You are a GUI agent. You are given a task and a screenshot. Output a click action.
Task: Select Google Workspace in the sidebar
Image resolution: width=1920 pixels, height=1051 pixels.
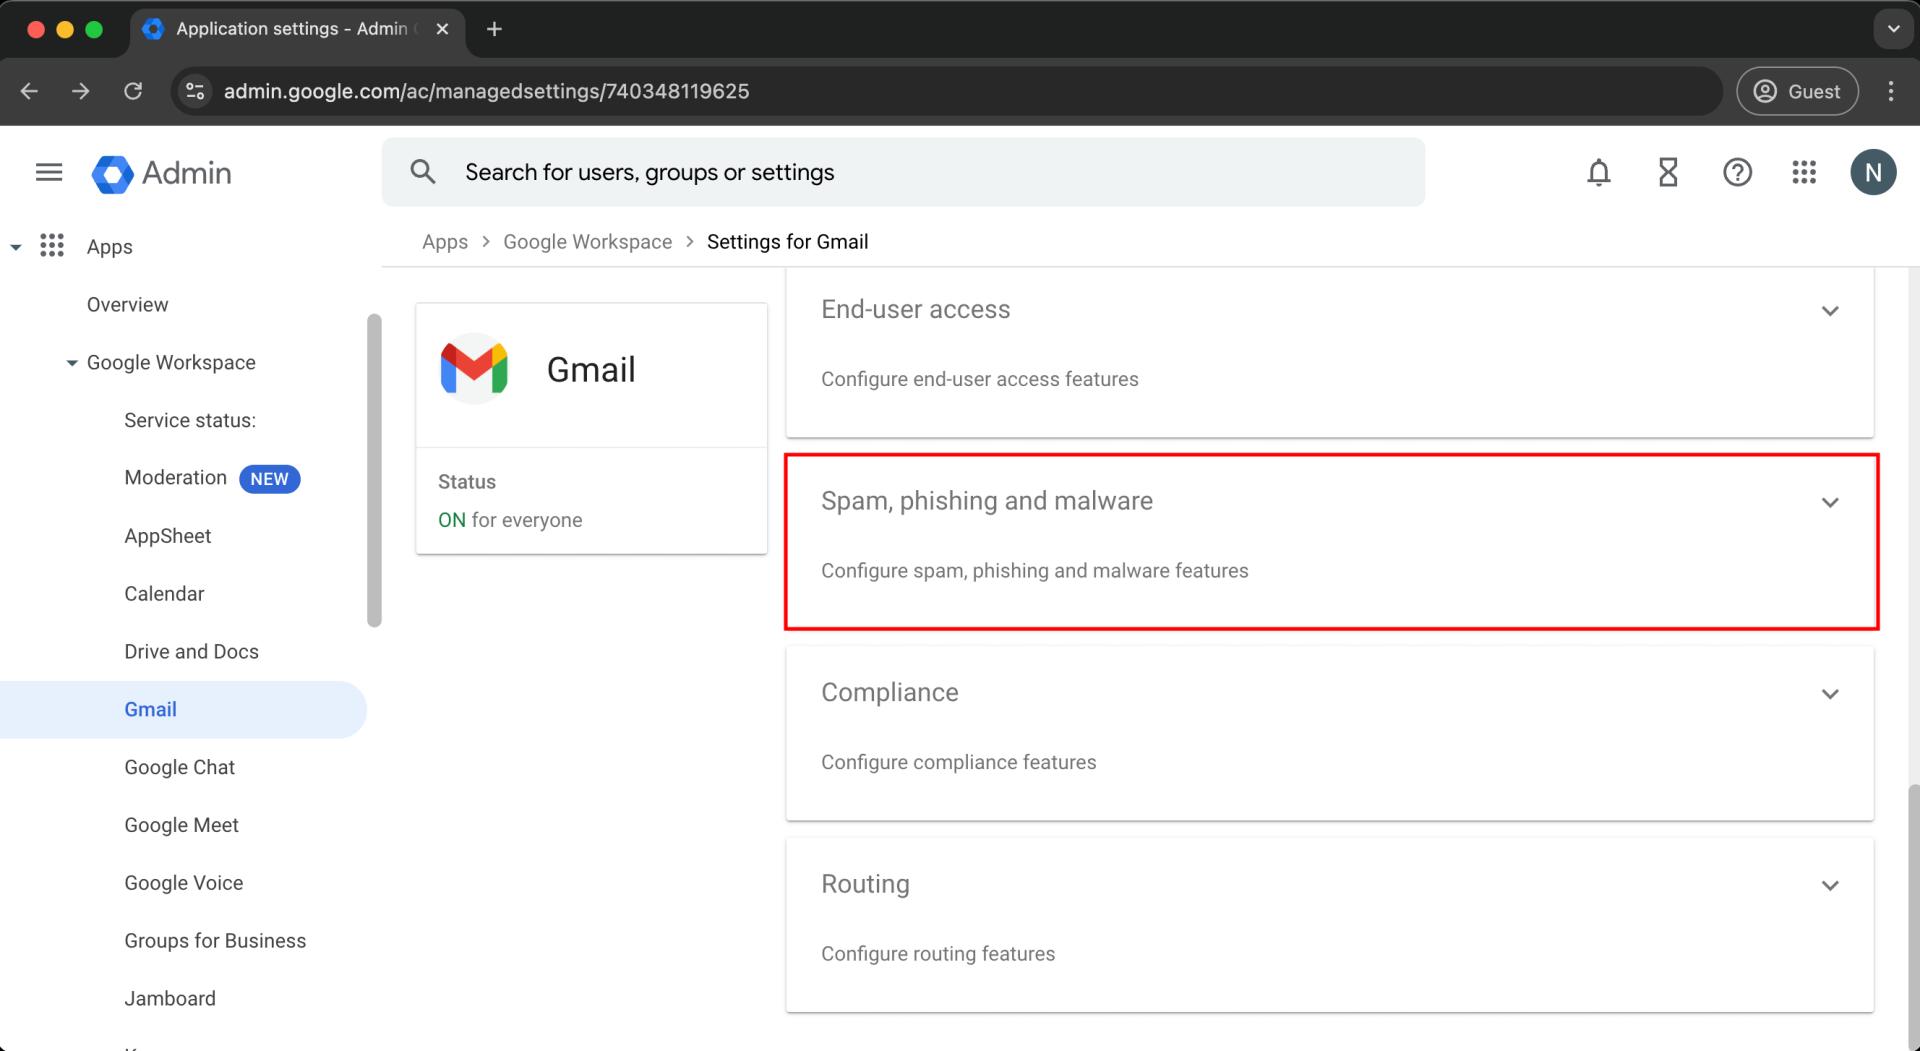click(x=171, y=362)
